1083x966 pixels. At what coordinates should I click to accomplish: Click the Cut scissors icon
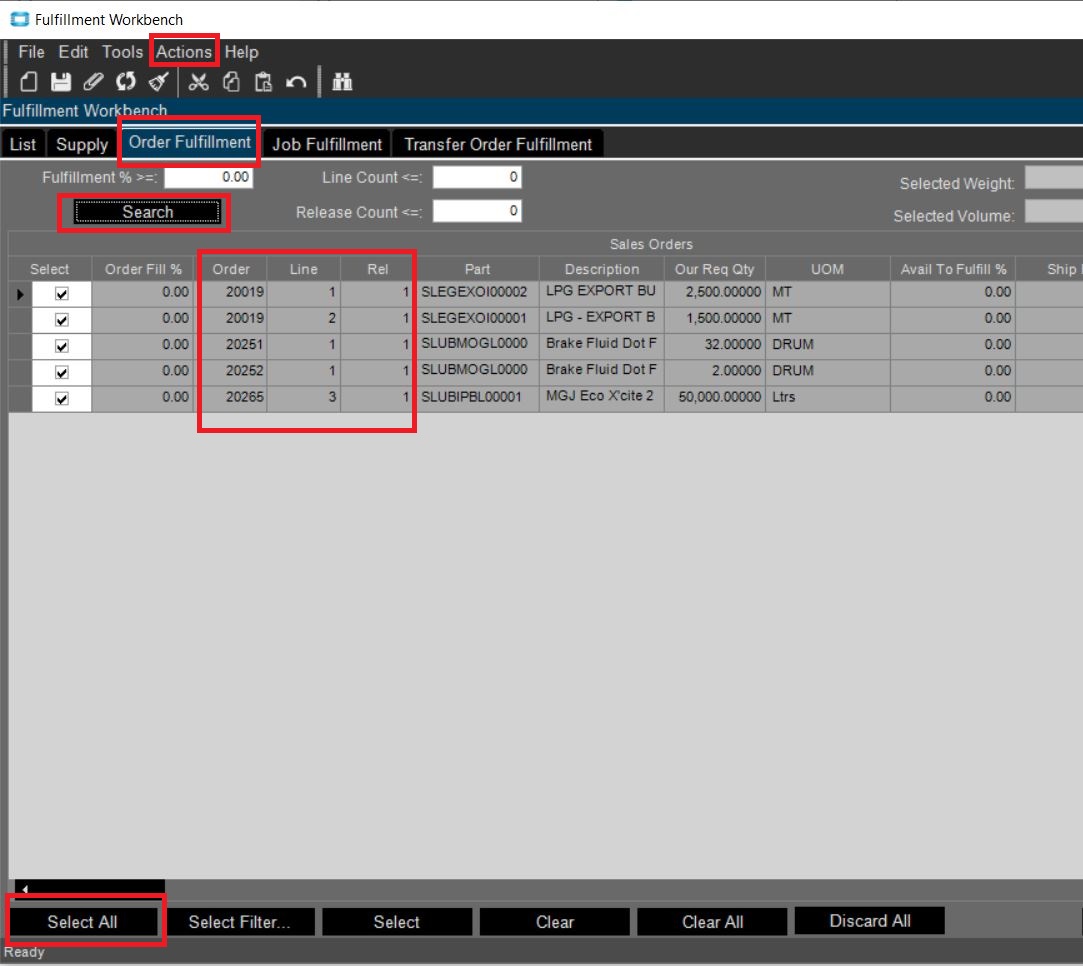[199, 82]
